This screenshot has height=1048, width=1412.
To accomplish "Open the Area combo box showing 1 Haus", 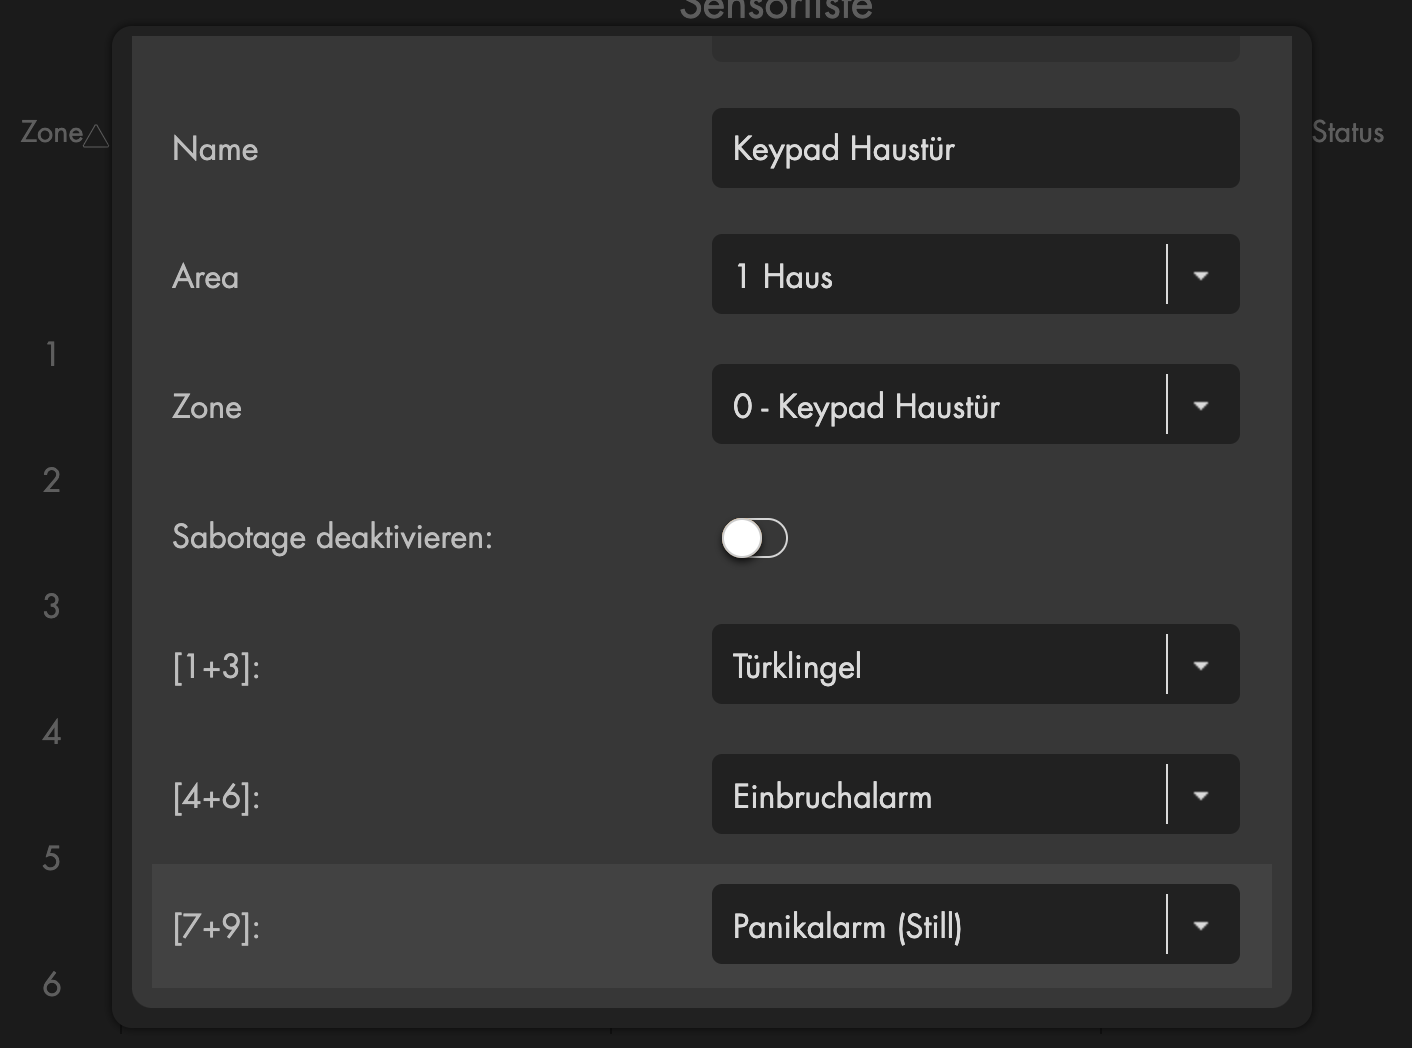I will (x=975, y=274).
